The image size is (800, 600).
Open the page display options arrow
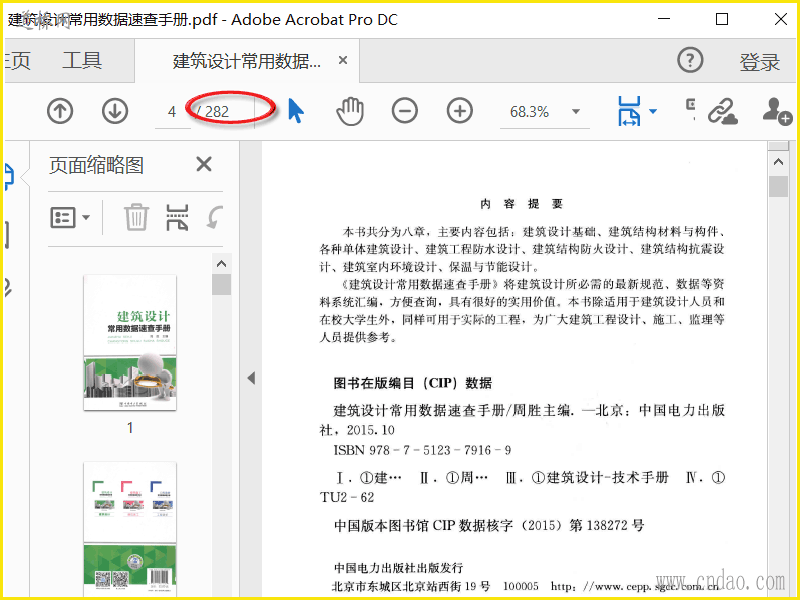click(x=653, y=111)
